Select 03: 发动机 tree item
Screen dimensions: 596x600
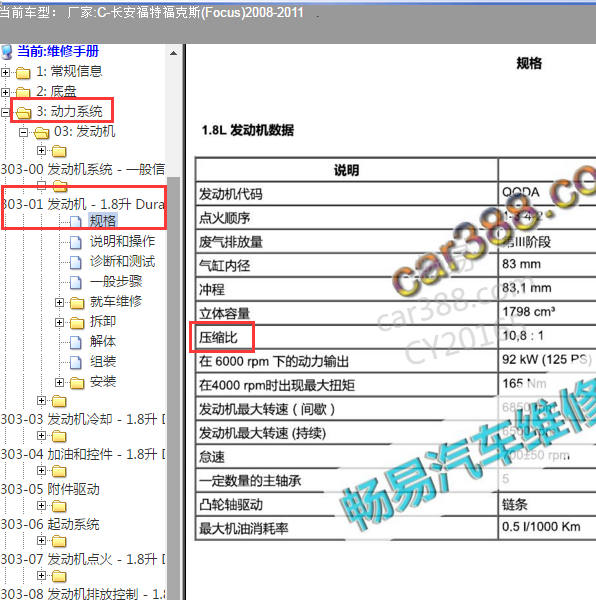click(x=85, y=131)
